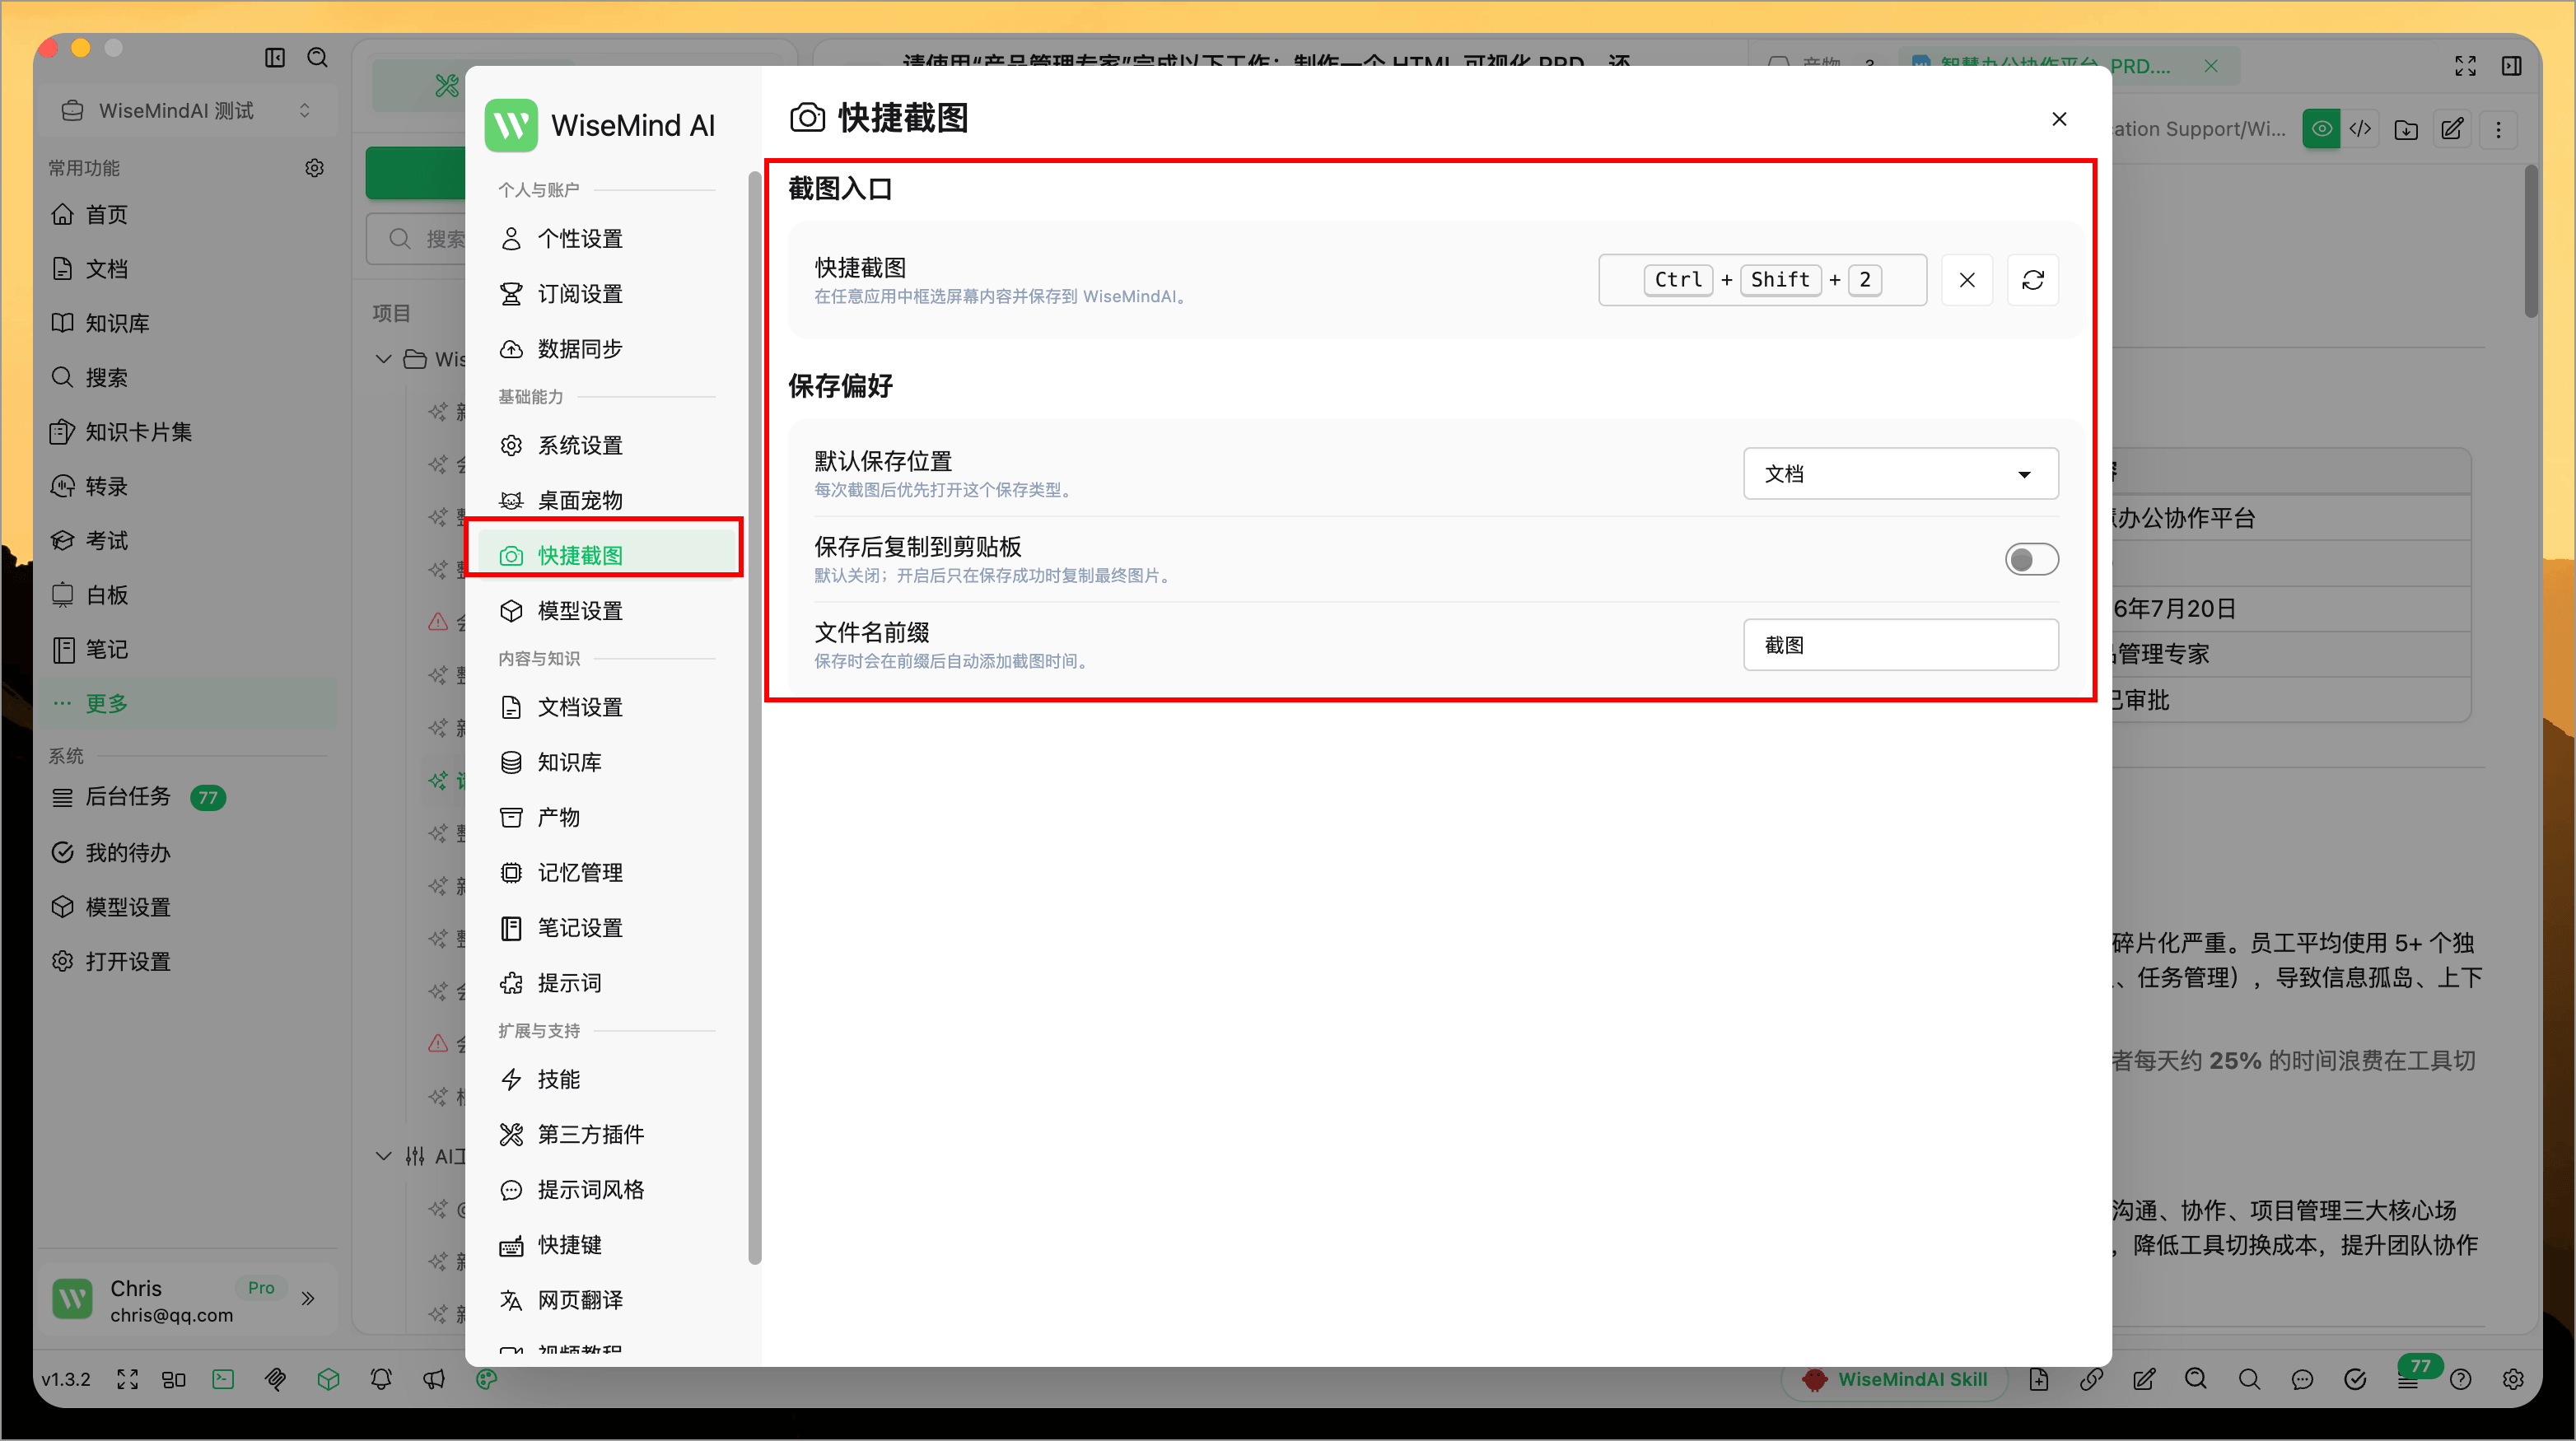2576x1441 pixels.
Task: Expand 更多 in main sidebar
Action: tap(188, 704)
